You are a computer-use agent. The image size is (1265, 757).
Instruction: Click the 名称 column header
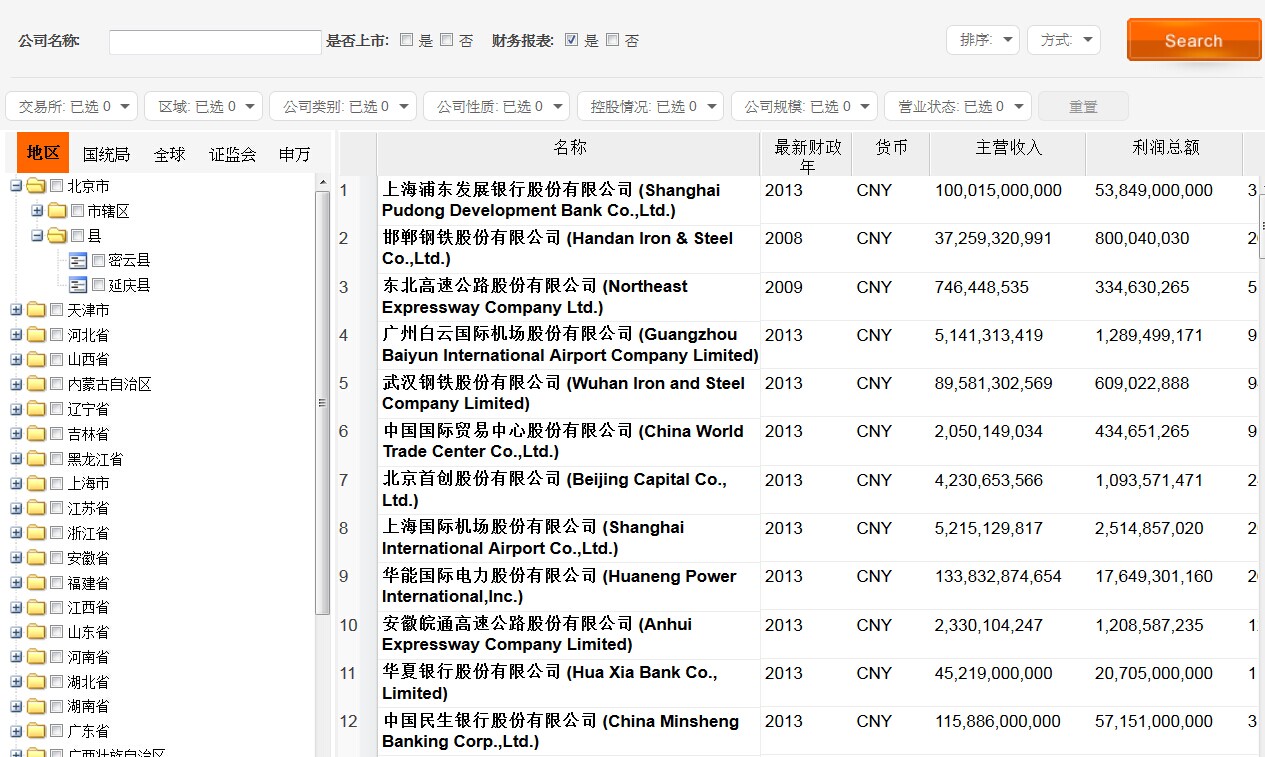click(568, 154)
